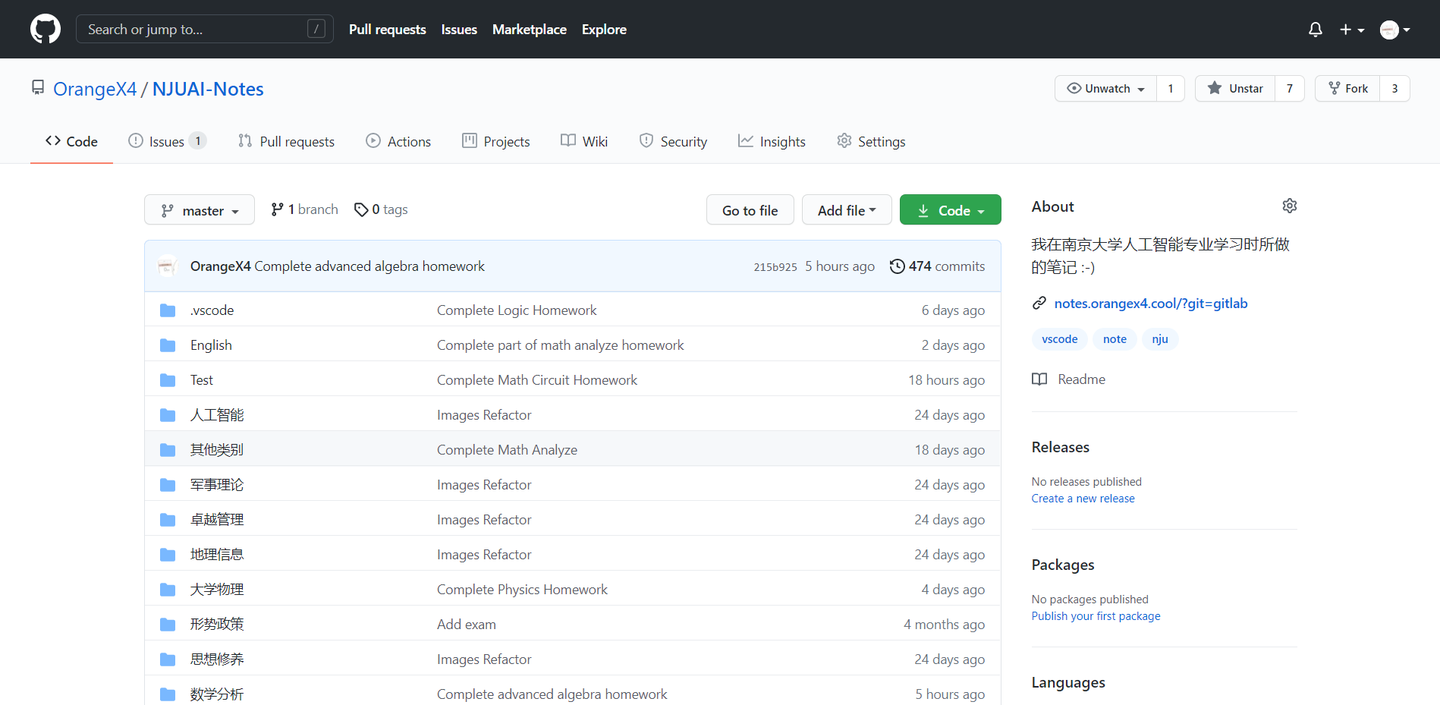1440x705 pixels.
Task: Open the notifications bell
Action: click(1315, 30)
